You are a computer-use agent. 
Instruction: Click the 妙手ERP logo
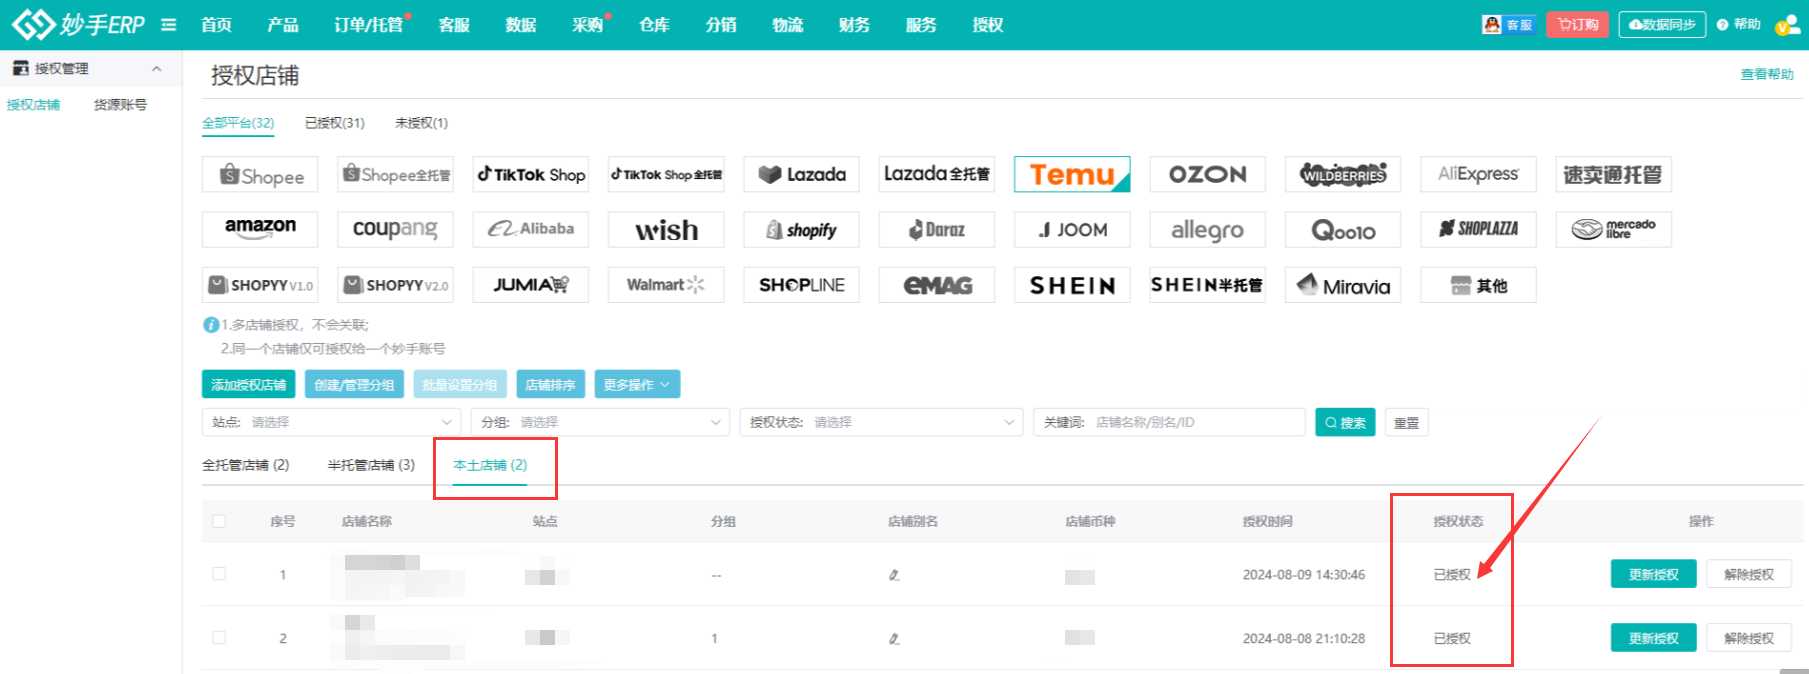[x=78, y=24]
